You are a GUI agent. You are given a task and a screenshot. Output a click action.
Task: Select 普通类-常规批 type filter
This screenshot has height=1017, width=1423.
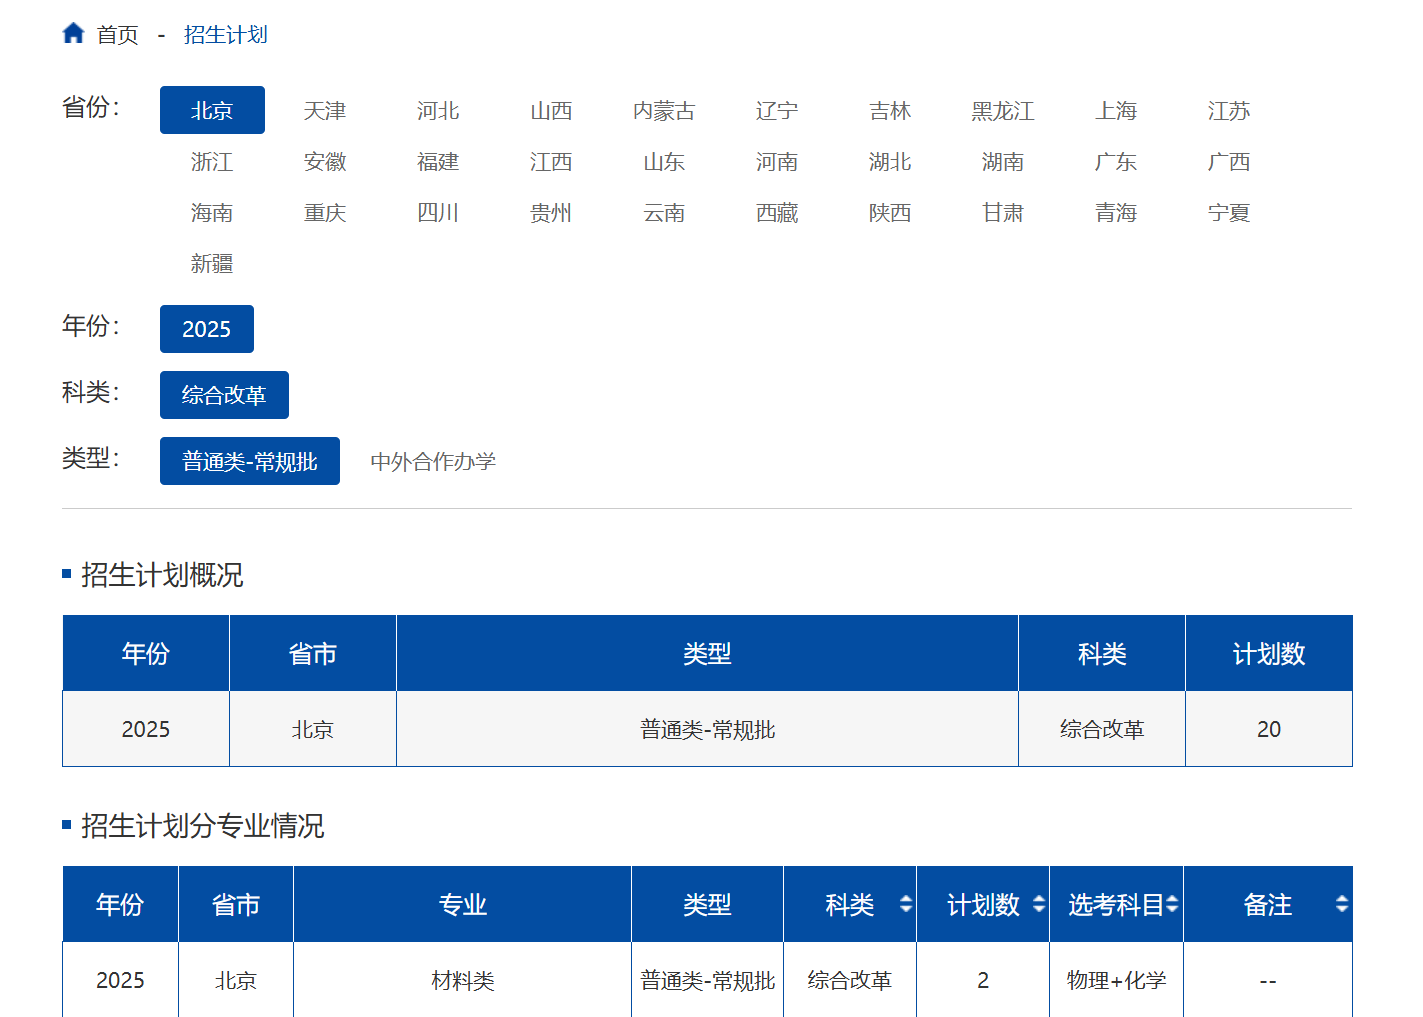pos(250,461)
